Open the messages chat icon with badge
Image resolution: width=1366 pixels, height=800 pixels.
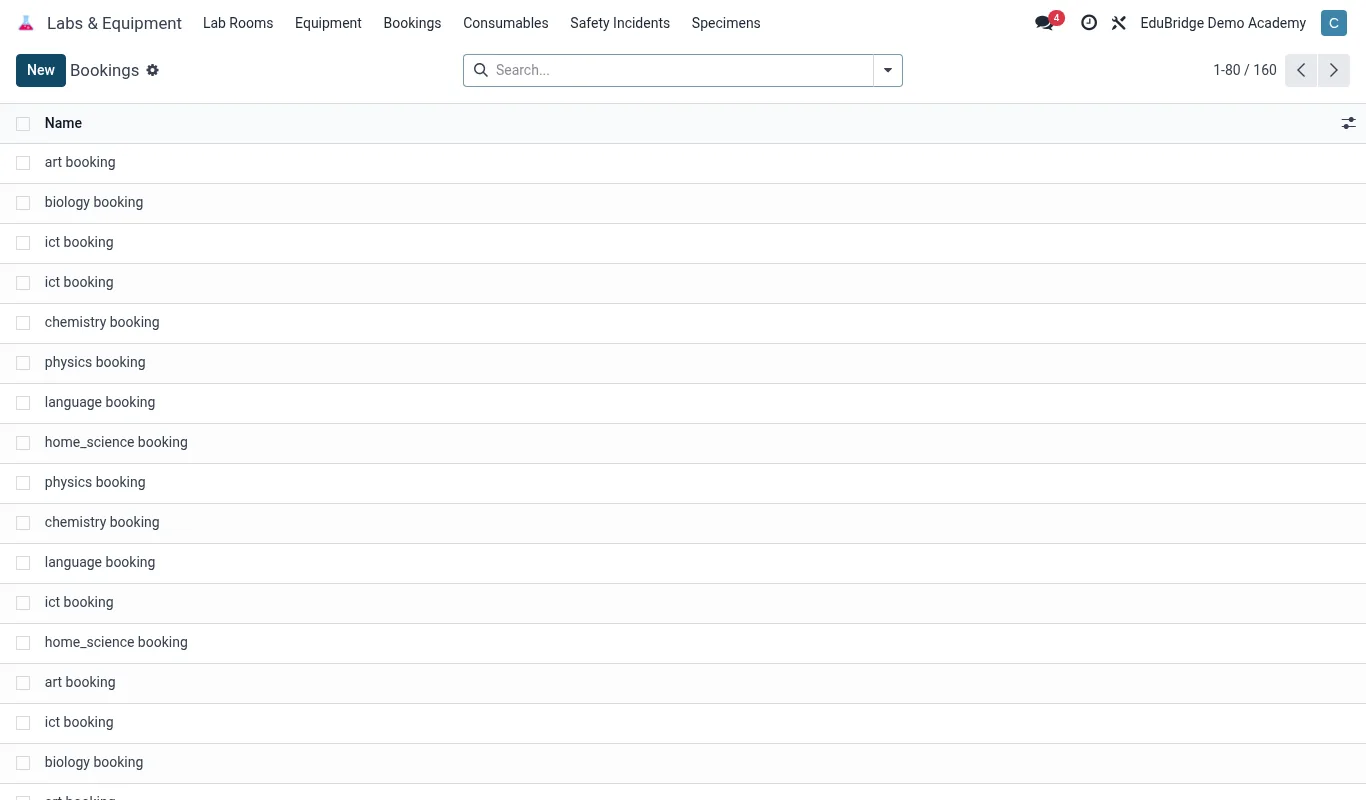coord(1048,22)
